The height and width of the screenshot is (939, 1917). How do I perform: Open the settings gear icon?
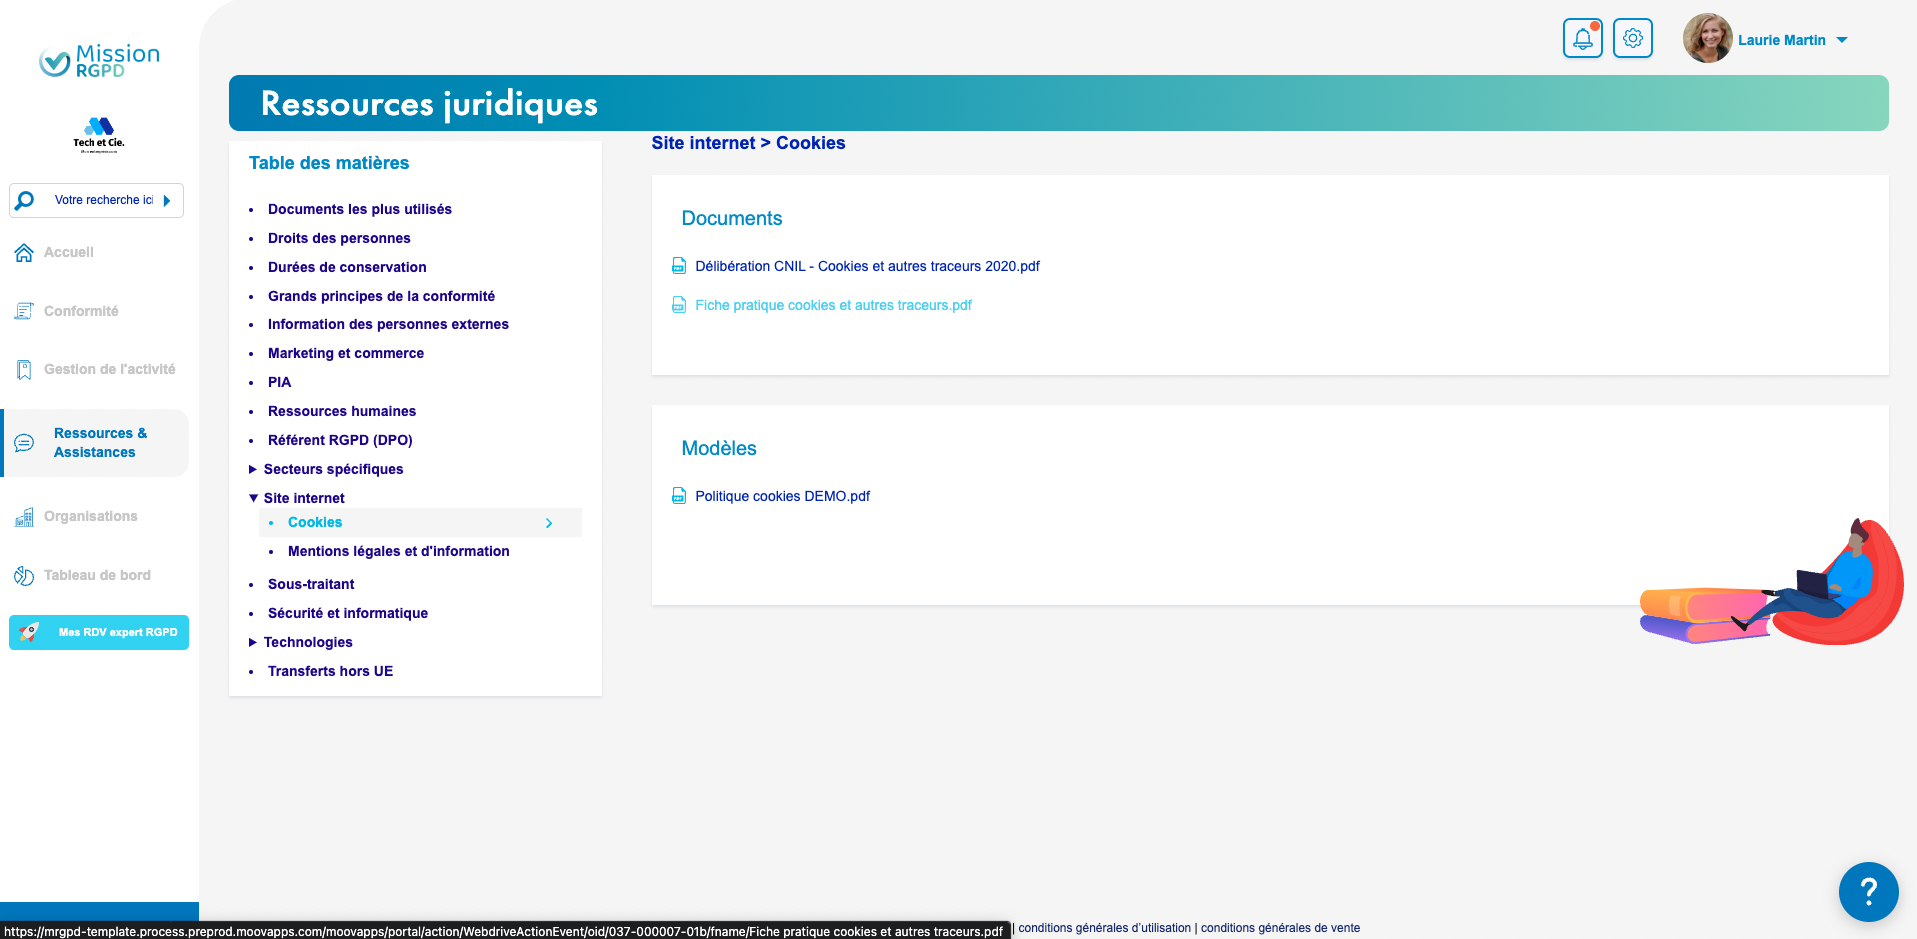[1633, 39]
